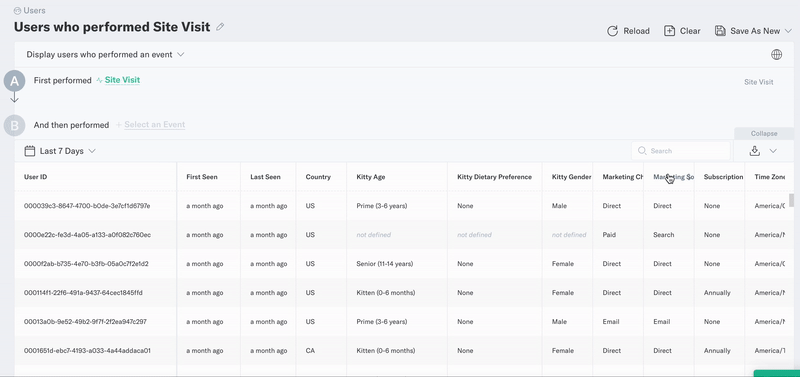Open user 0001651d-ebc7-4193-a033-4a44addaca01
800x377 pixels.
click(87, 351)
